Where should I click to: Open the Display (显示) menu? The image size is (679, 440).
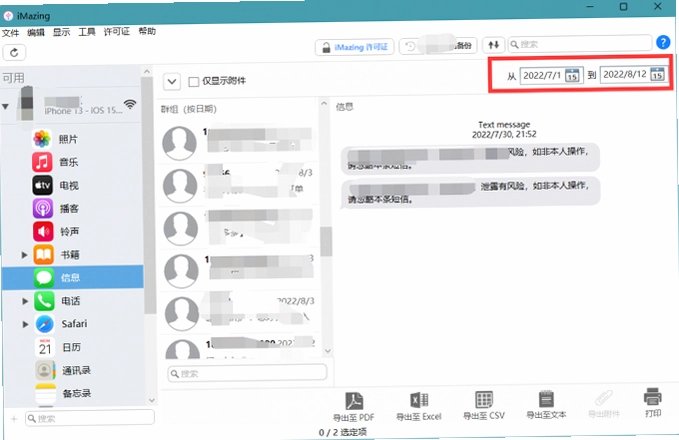[61, 32]
